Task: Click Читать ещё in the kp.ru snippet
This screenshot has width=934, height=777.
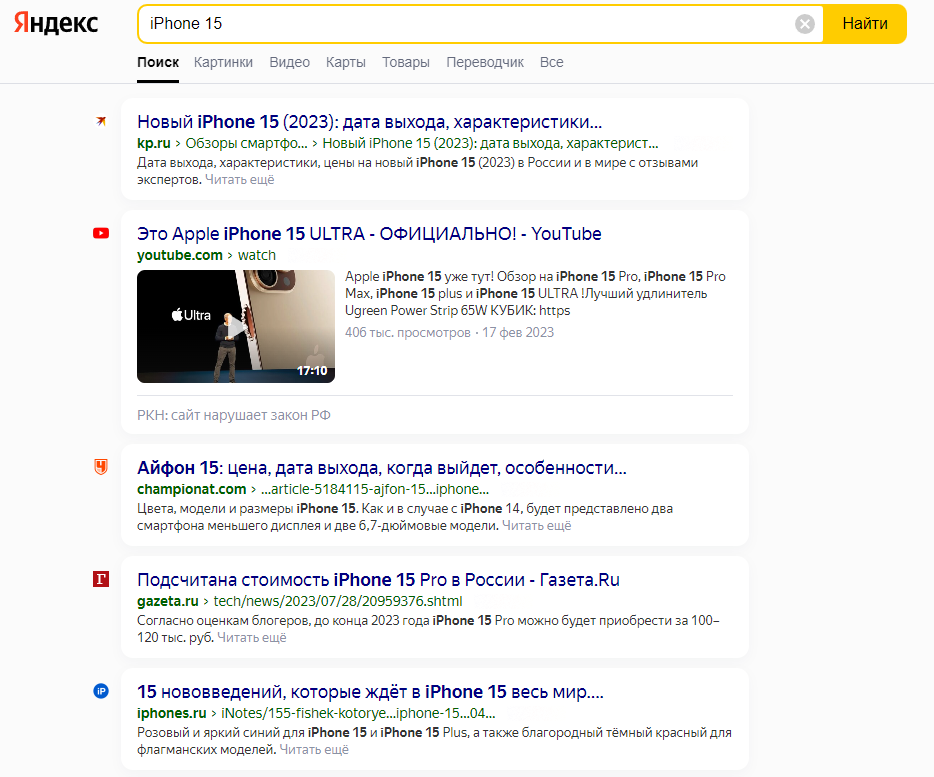Action: tap(239, 180)
